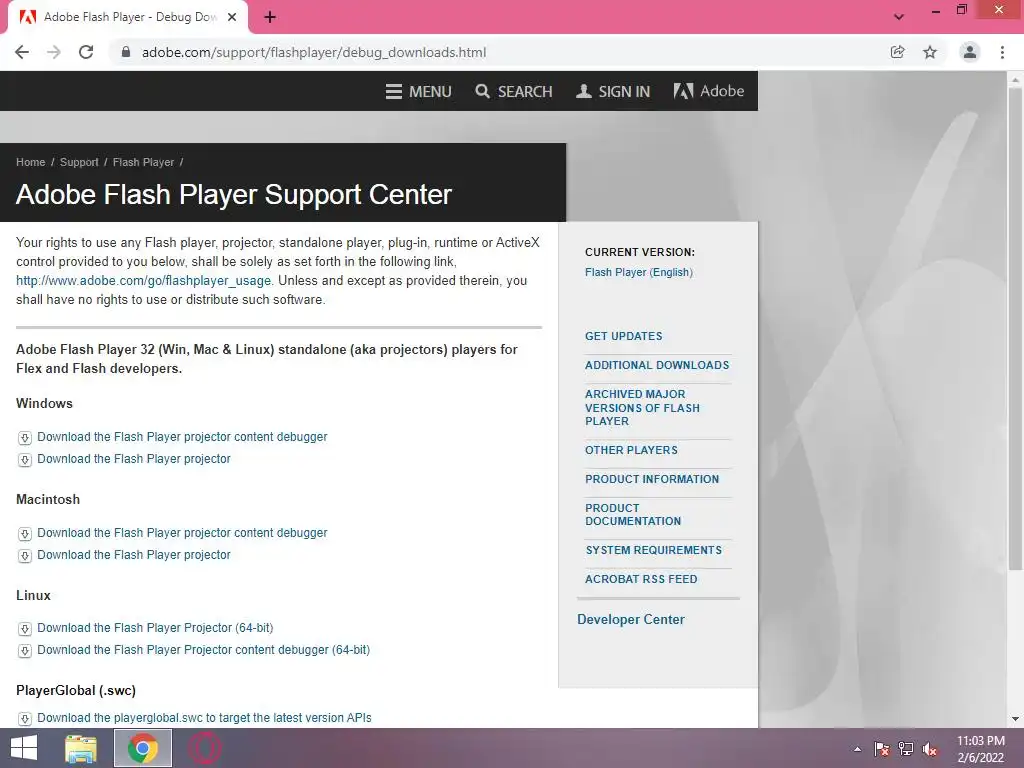Open File Explorer from taskbar

[x=81, y=748]
